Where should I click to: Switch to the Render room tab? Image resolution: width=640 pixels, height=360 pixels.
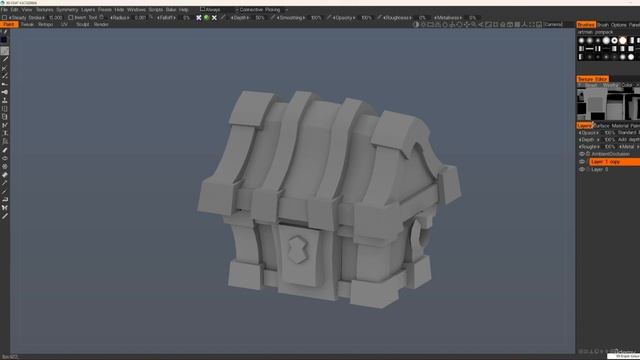pyautogui.click(x=101, y=24)
